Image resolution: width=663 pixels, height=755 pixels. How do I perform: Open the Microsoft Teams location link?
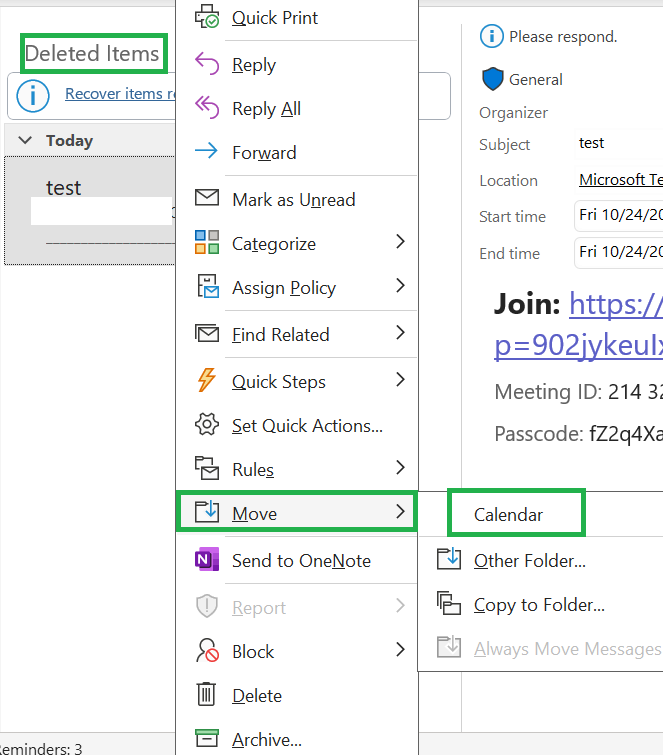pos(621,180)
